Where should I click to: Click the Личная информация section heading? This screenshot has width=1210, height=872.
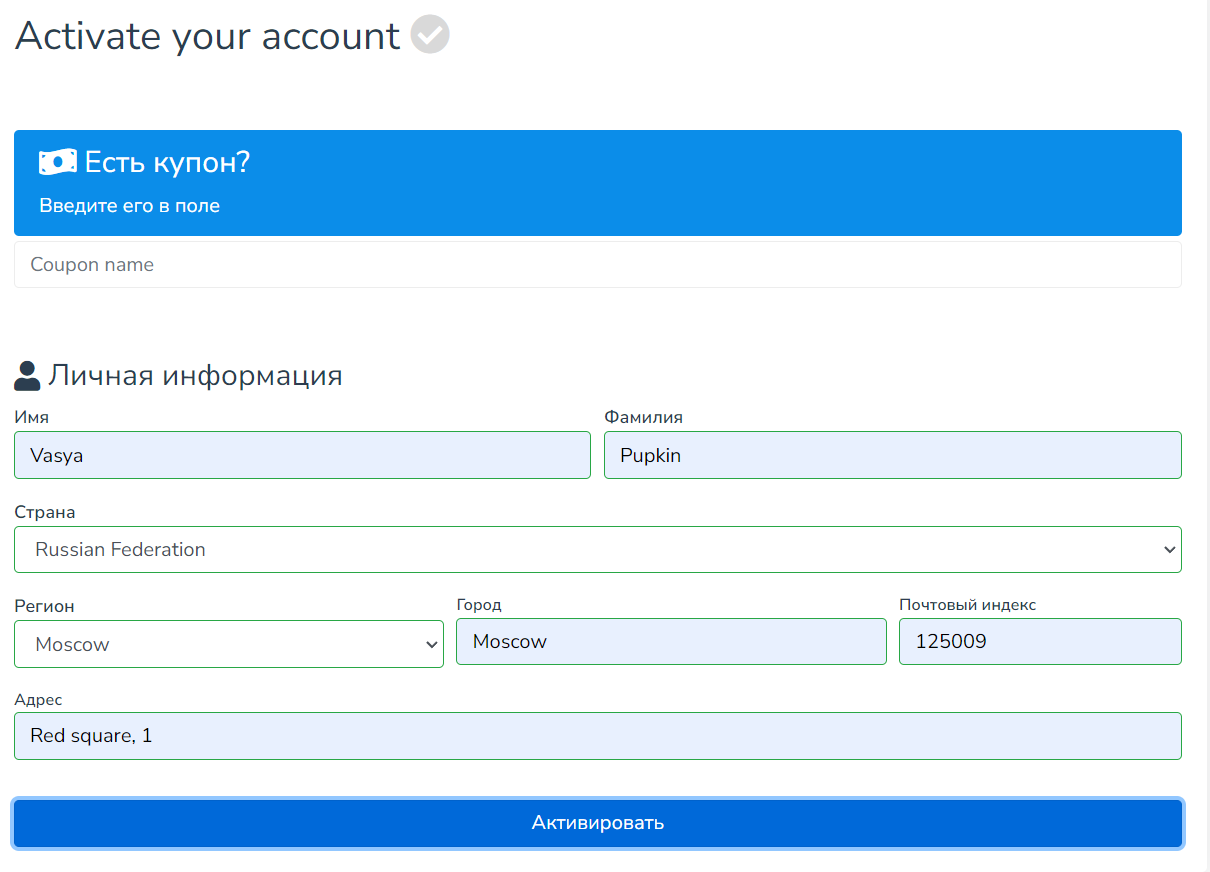point(195,376)
